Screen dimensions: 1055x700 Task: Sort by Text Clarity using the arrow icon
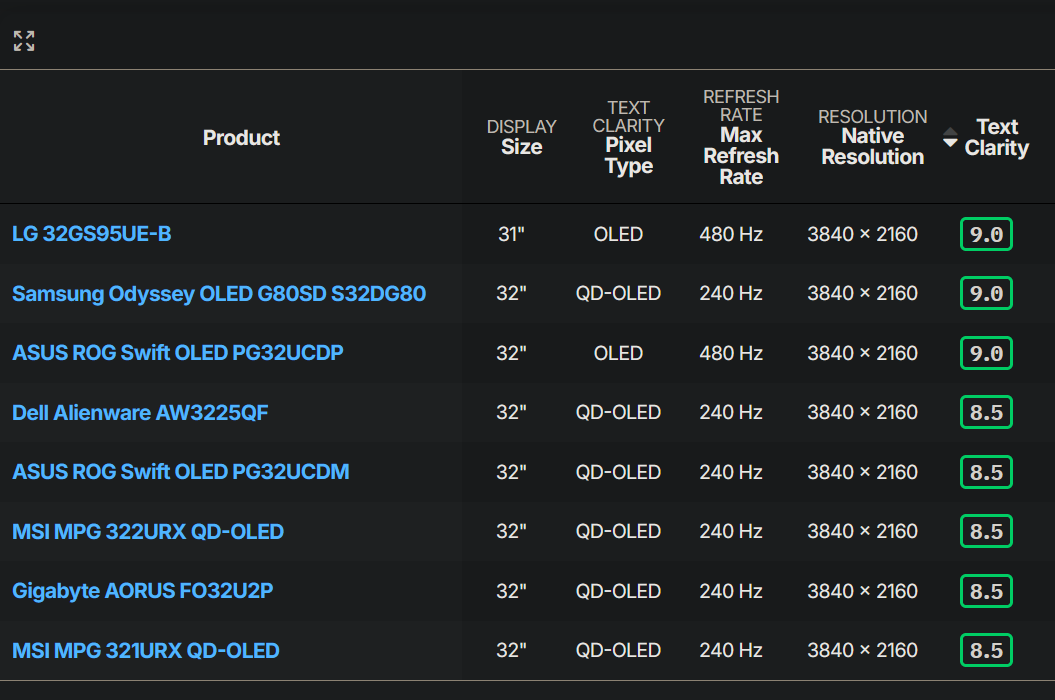click(x=950, y=137)
